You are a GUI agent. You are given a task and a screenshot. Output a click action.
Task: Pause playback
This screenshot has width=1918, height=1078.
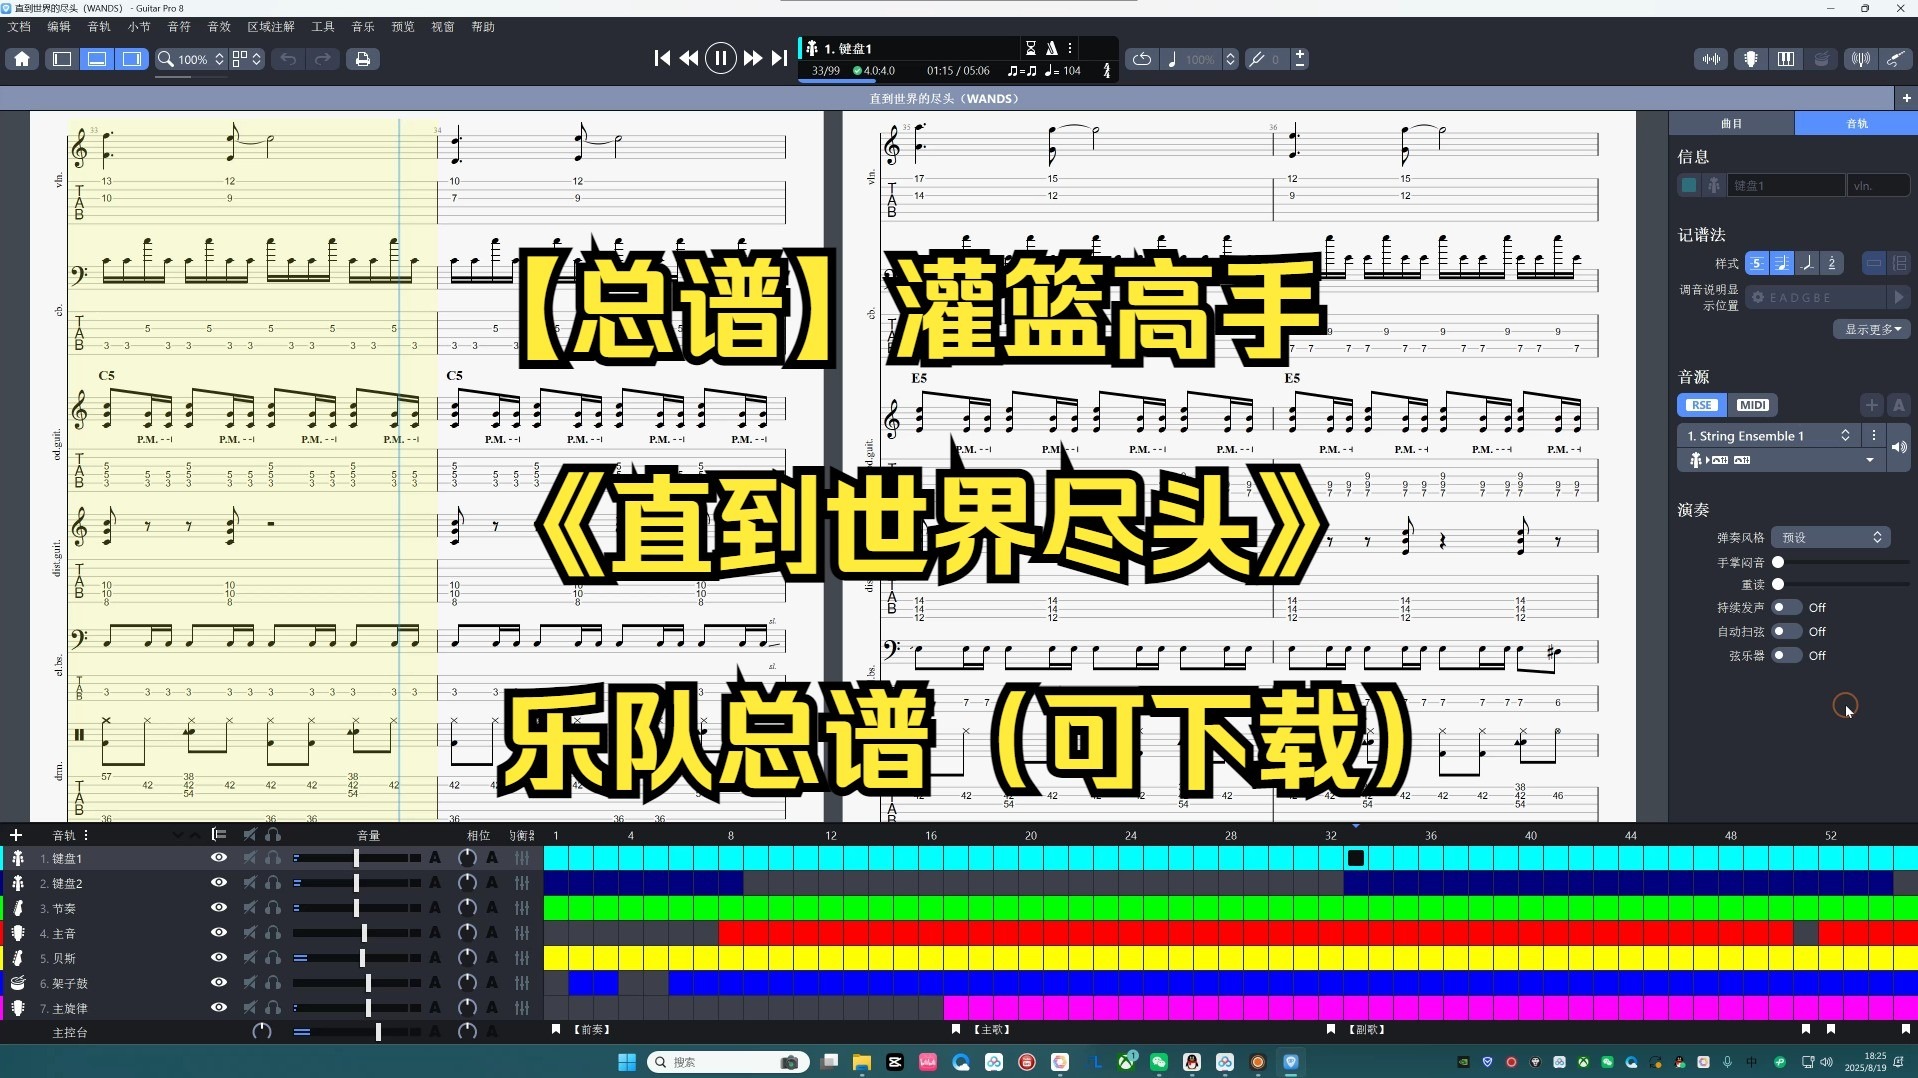point(720,59)
